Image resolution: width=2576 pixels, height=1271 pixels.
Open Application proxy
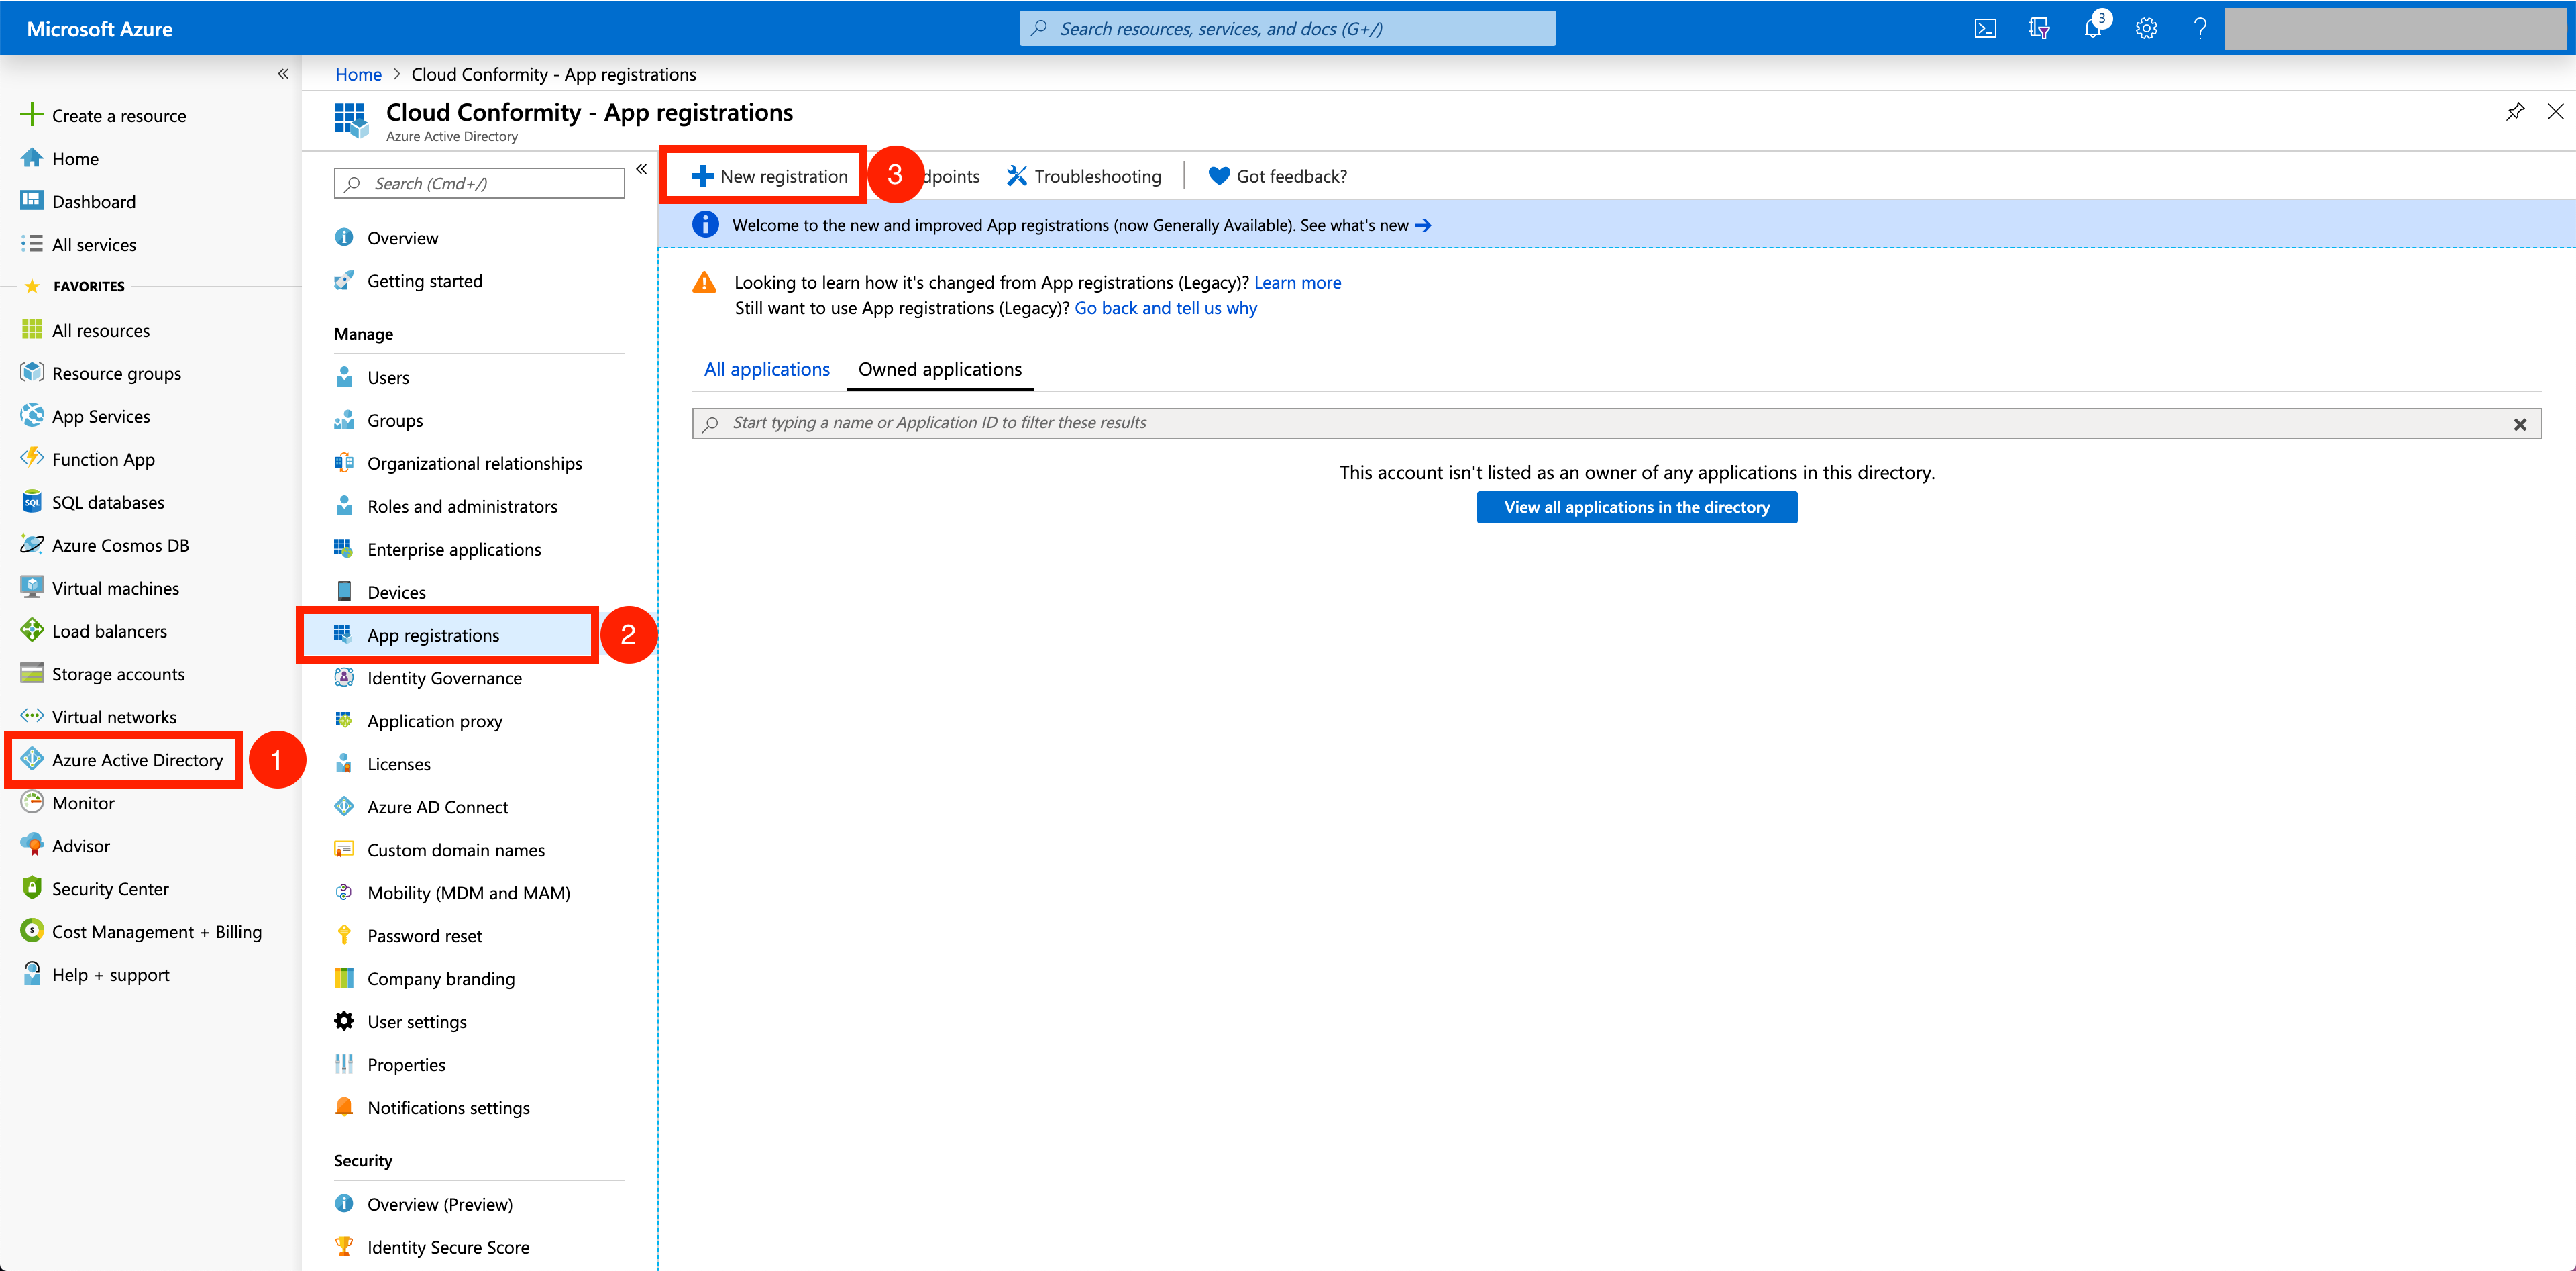419,721
